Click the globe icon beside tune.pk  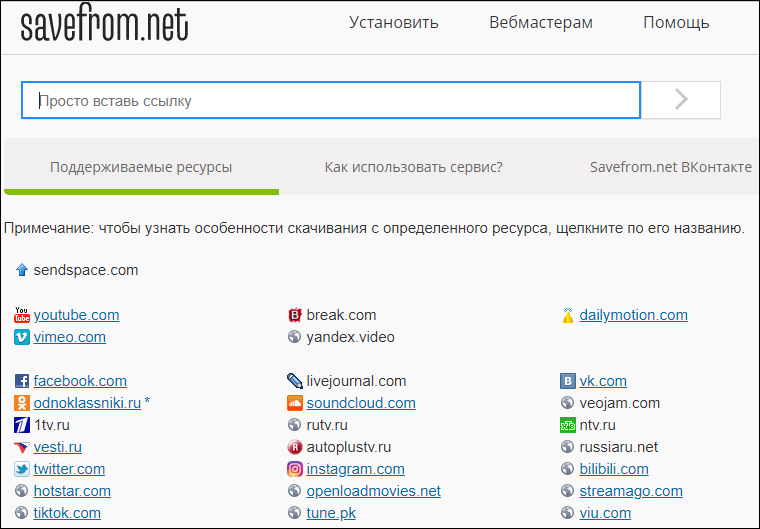pos(294,513)
